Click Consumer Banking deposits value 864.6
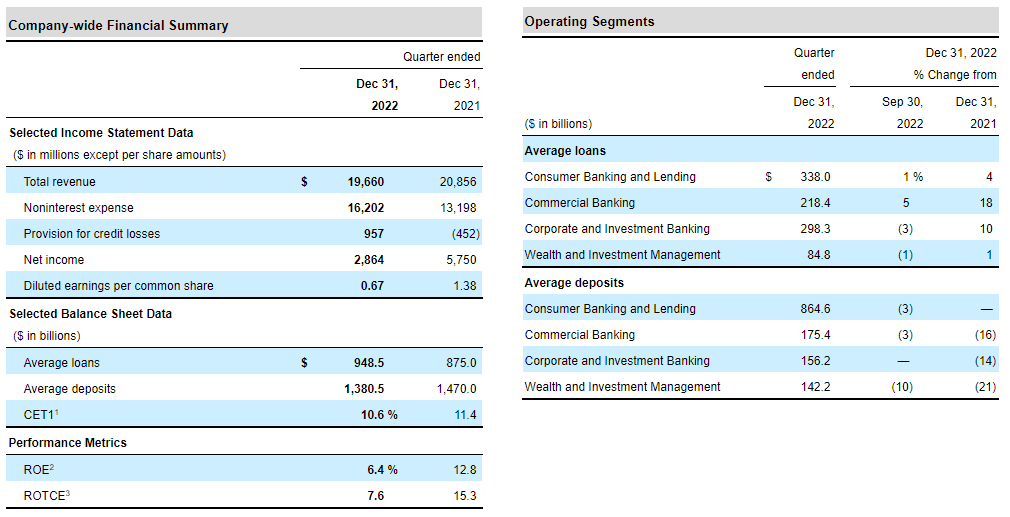1010x517 pixels. (x=815, y=309)
